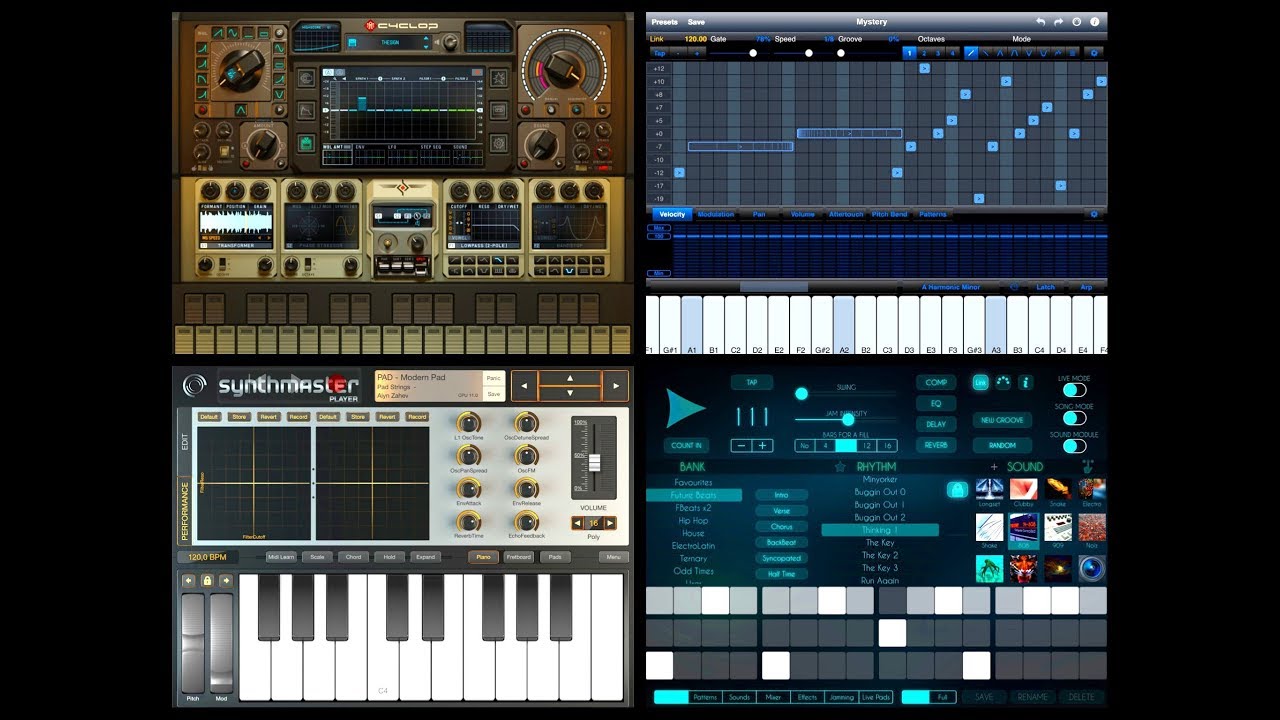Toggle SONG MODE switch
This screenshot has height=720, width=1280.
(x=1074, y=419)
